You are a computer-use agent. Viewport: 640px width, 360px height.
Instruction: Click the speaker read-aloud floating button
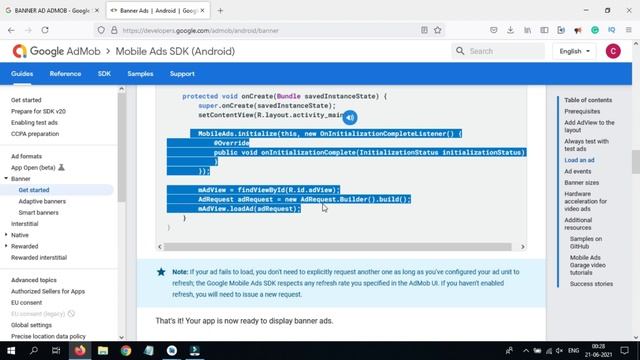tap(350, 118)
